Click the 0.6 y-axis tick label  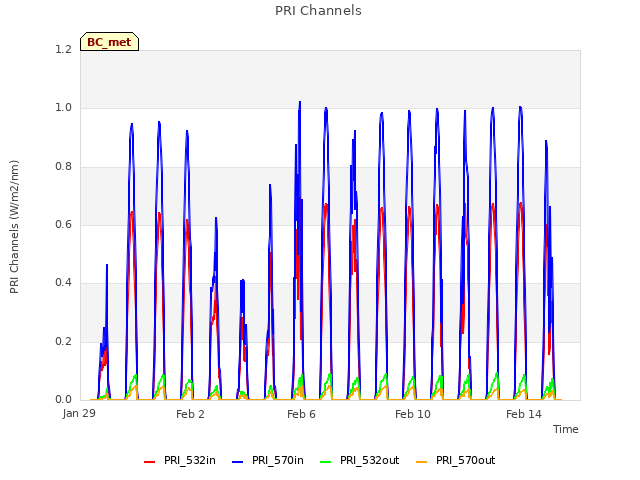tap(64, 224)
